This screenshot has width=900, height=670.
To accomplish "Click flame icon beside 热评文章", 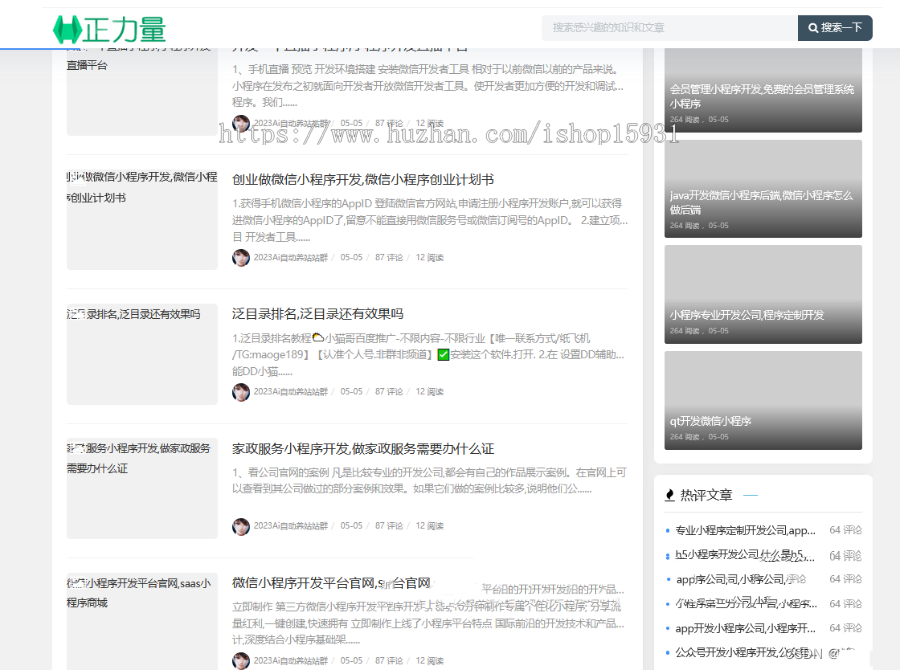I will pos(670,495).
